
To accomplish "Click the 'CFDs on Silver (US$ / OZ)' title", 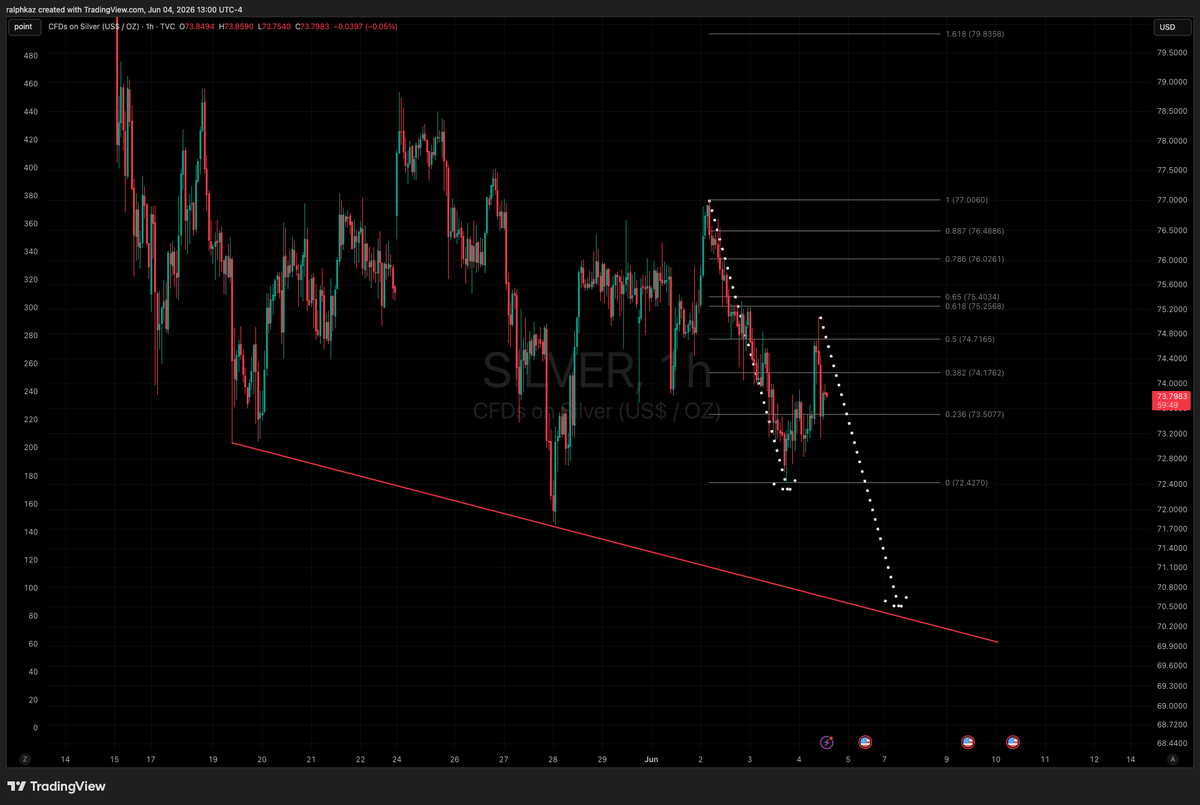I will tap(93, 26).
